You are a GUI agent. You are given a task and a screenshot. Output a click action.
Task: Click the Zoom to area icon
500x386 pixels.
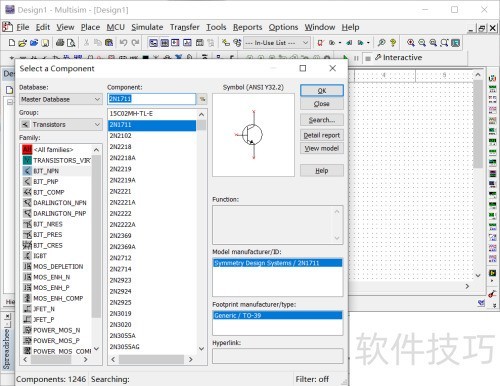click(x=433, y=43)
